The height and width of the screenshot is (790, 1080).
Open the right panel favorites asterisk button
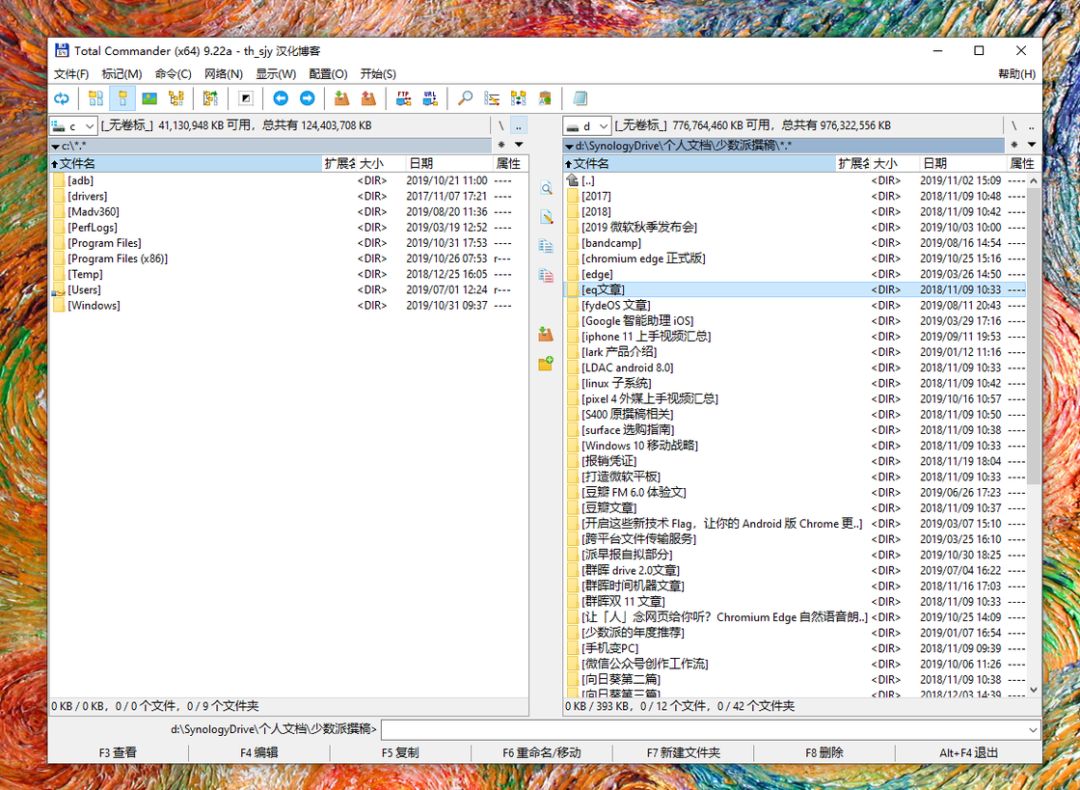point(1015,145)
